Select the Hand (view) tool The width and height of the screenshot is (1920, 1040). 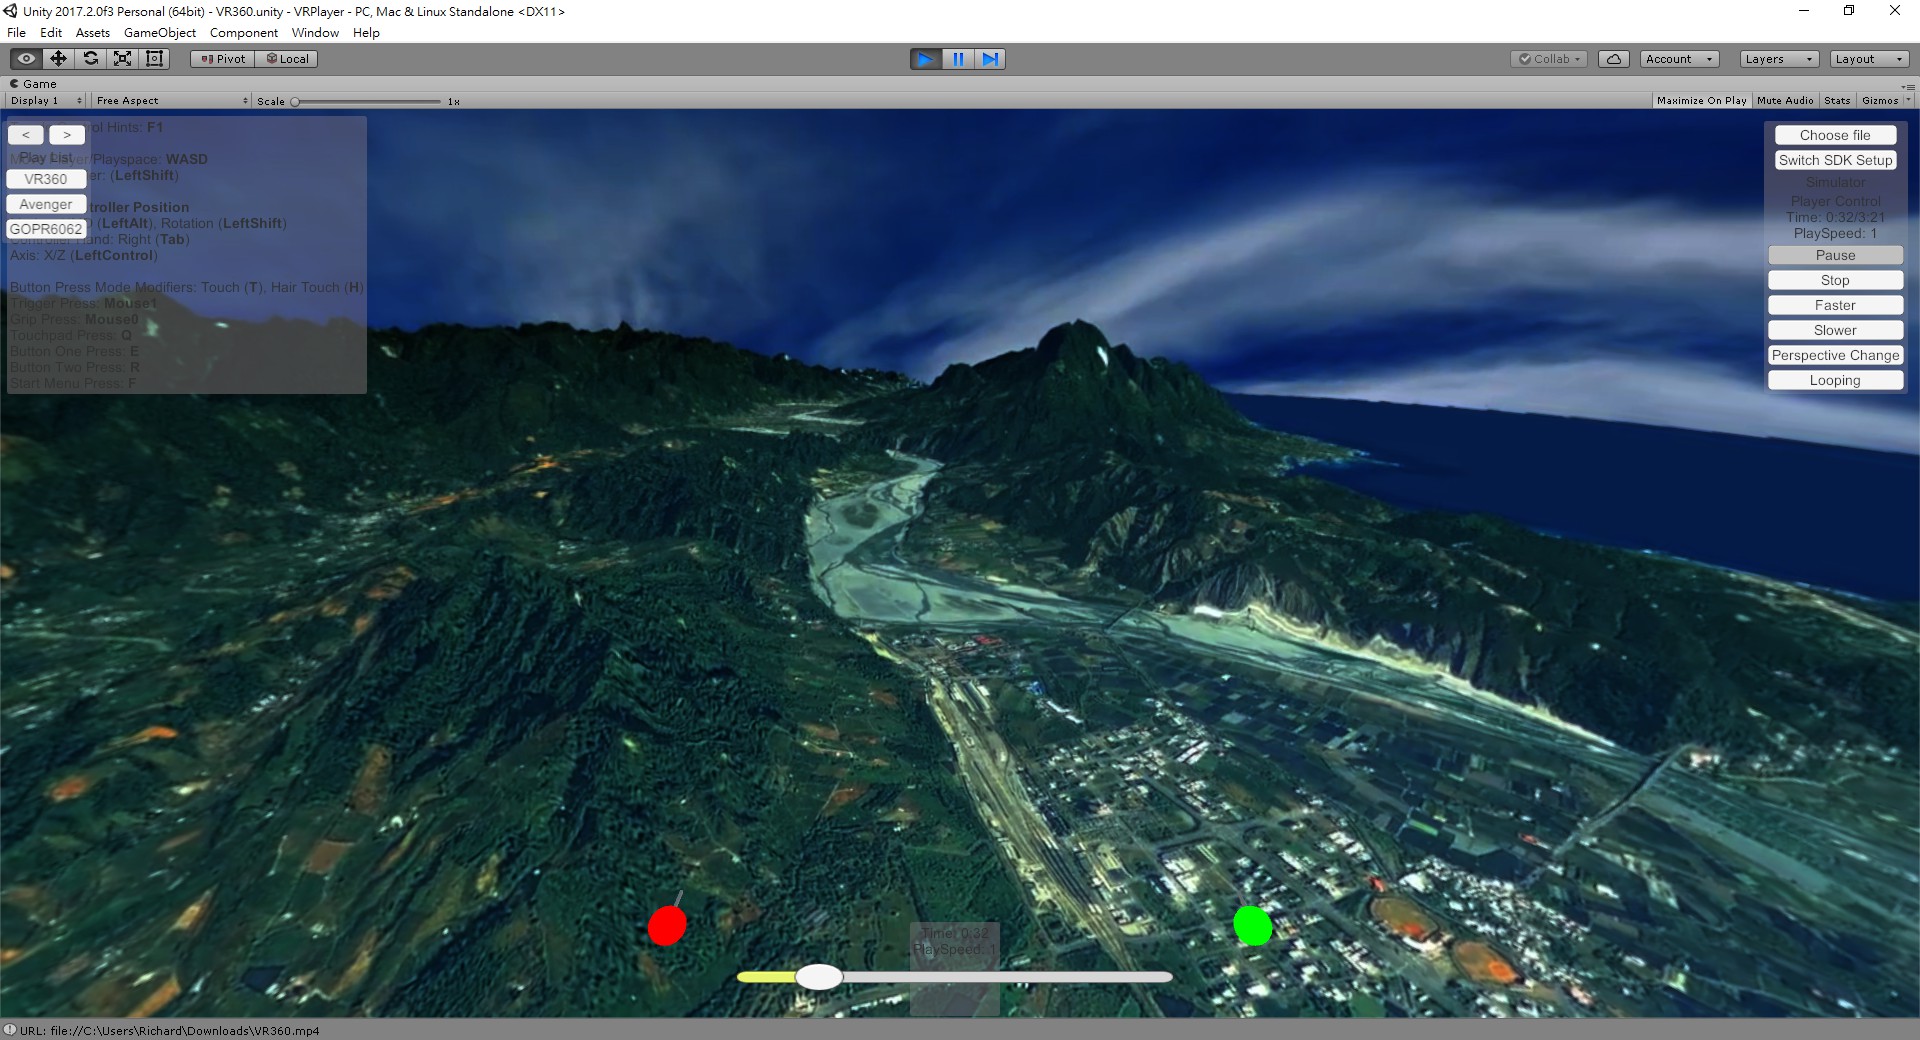pos(26,59)
